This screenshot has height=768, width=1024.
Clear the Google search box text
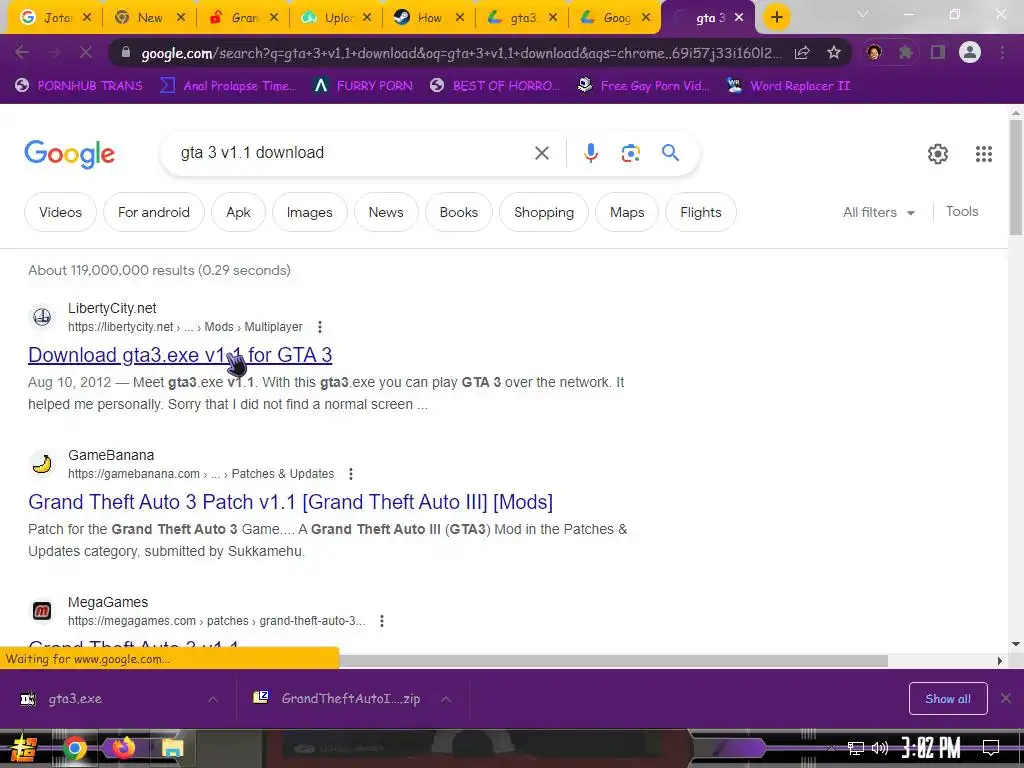pos(541,153)
